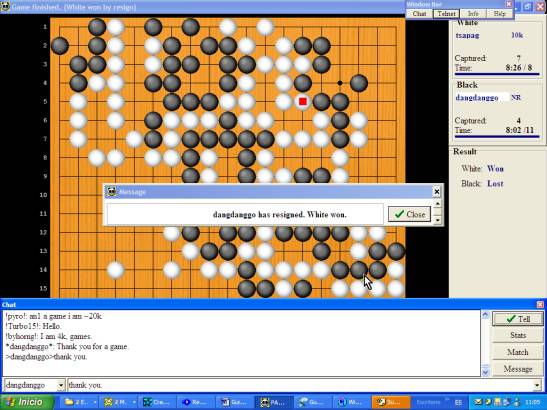
Task: Click the mail icon in system tray
Action: 478,402
